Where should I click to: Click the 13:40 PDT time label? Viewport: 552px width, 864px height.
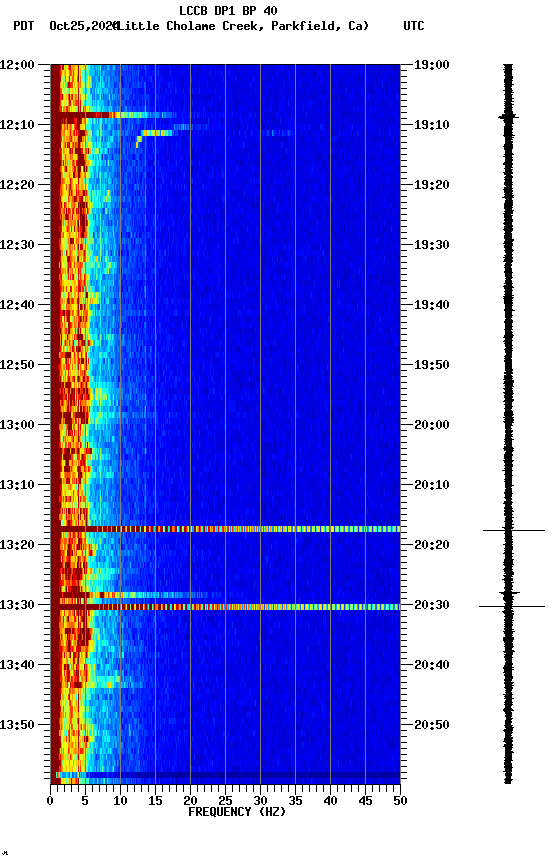(17, 666)
